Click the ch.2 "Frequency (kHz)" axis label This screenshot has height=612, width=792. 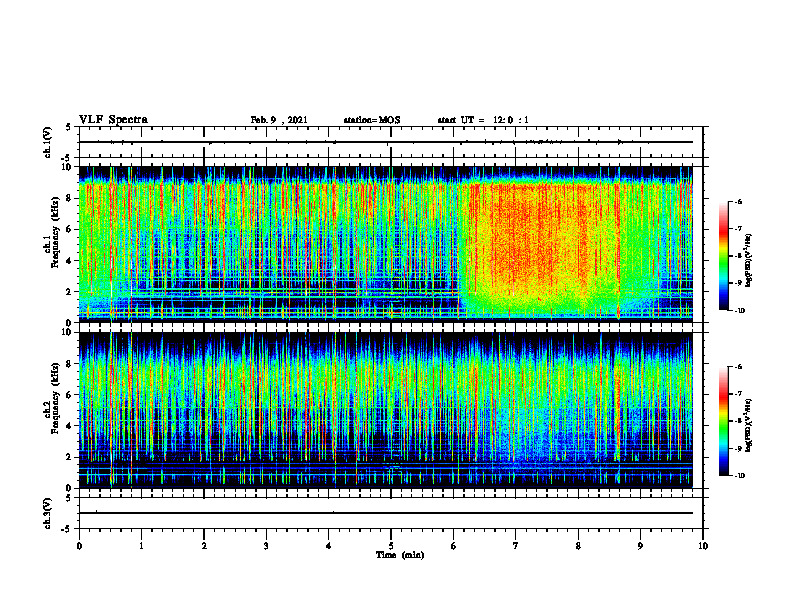pyautogui.click(x=55, y=398)
